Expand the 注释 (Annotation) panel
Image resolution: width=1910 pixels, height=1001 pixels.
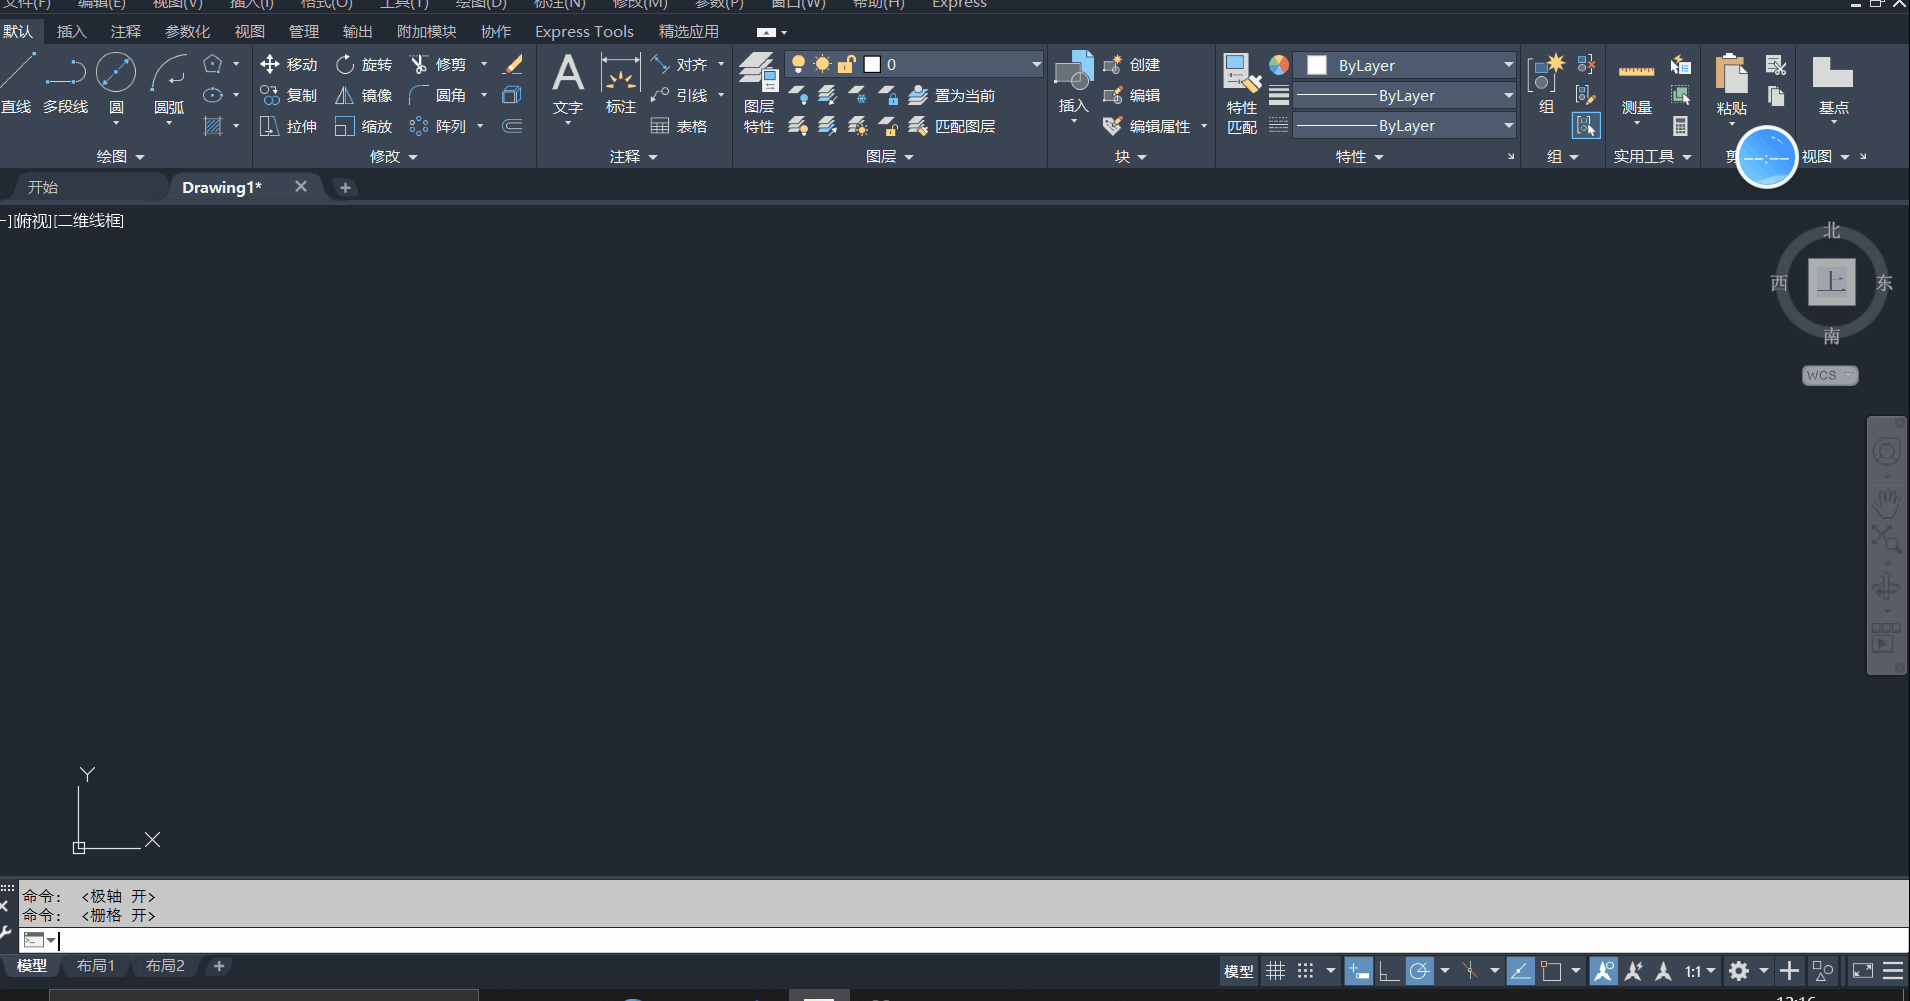pyautogui.click(x=634, y=157)
